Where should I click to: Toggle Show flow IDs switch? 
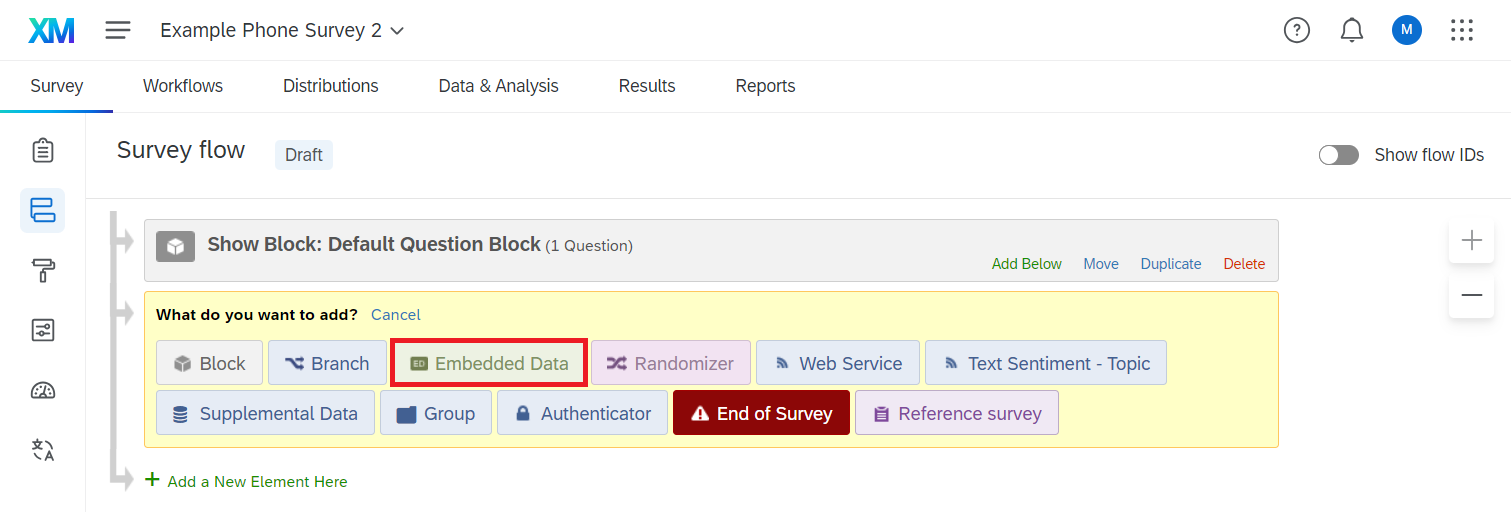1338,155
